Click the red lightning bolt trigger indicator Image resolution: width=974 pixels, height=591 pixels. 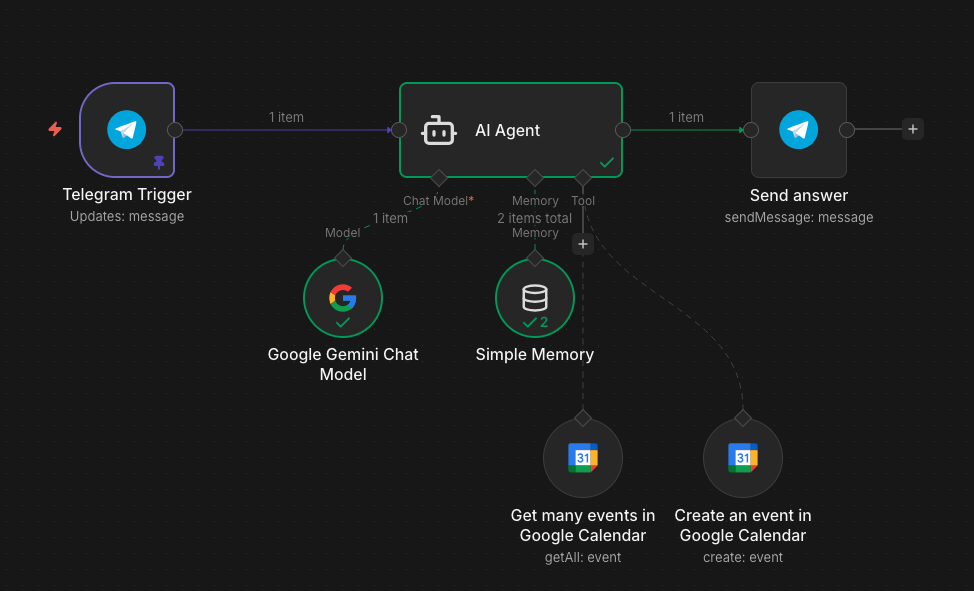tap(55, 129)
